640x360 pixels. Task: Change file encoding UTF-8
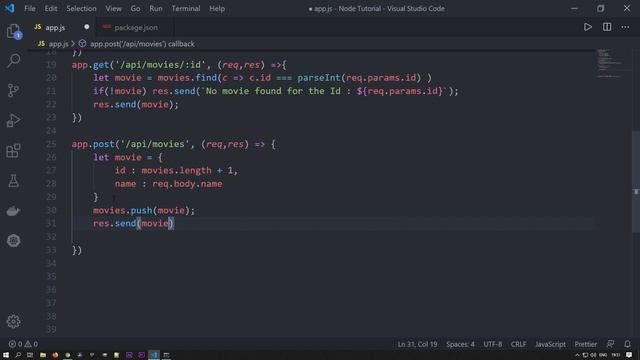coord(493,344)
